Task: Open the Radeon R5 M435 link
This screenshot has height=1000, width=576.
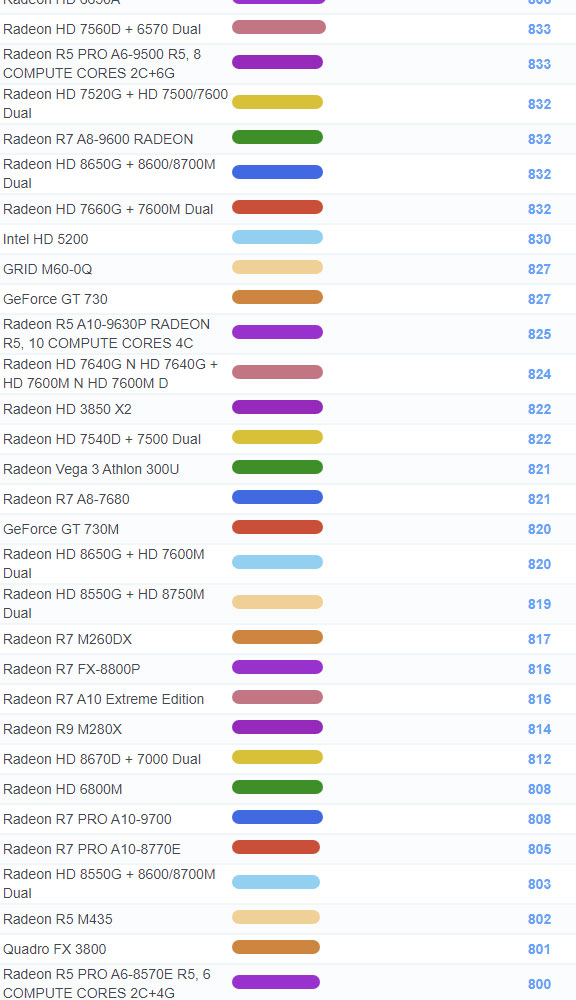Action: 58,919
